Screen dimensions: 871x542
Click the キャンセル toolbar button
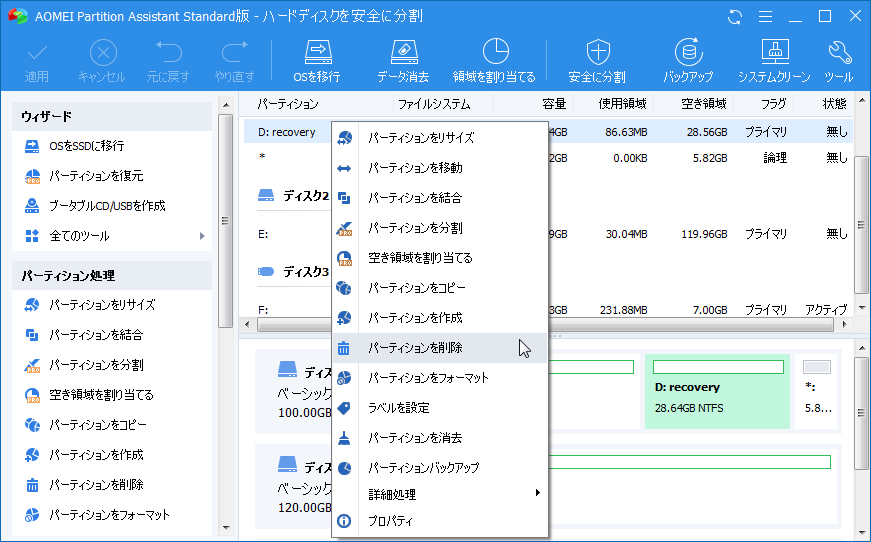(x=102, y=61)
